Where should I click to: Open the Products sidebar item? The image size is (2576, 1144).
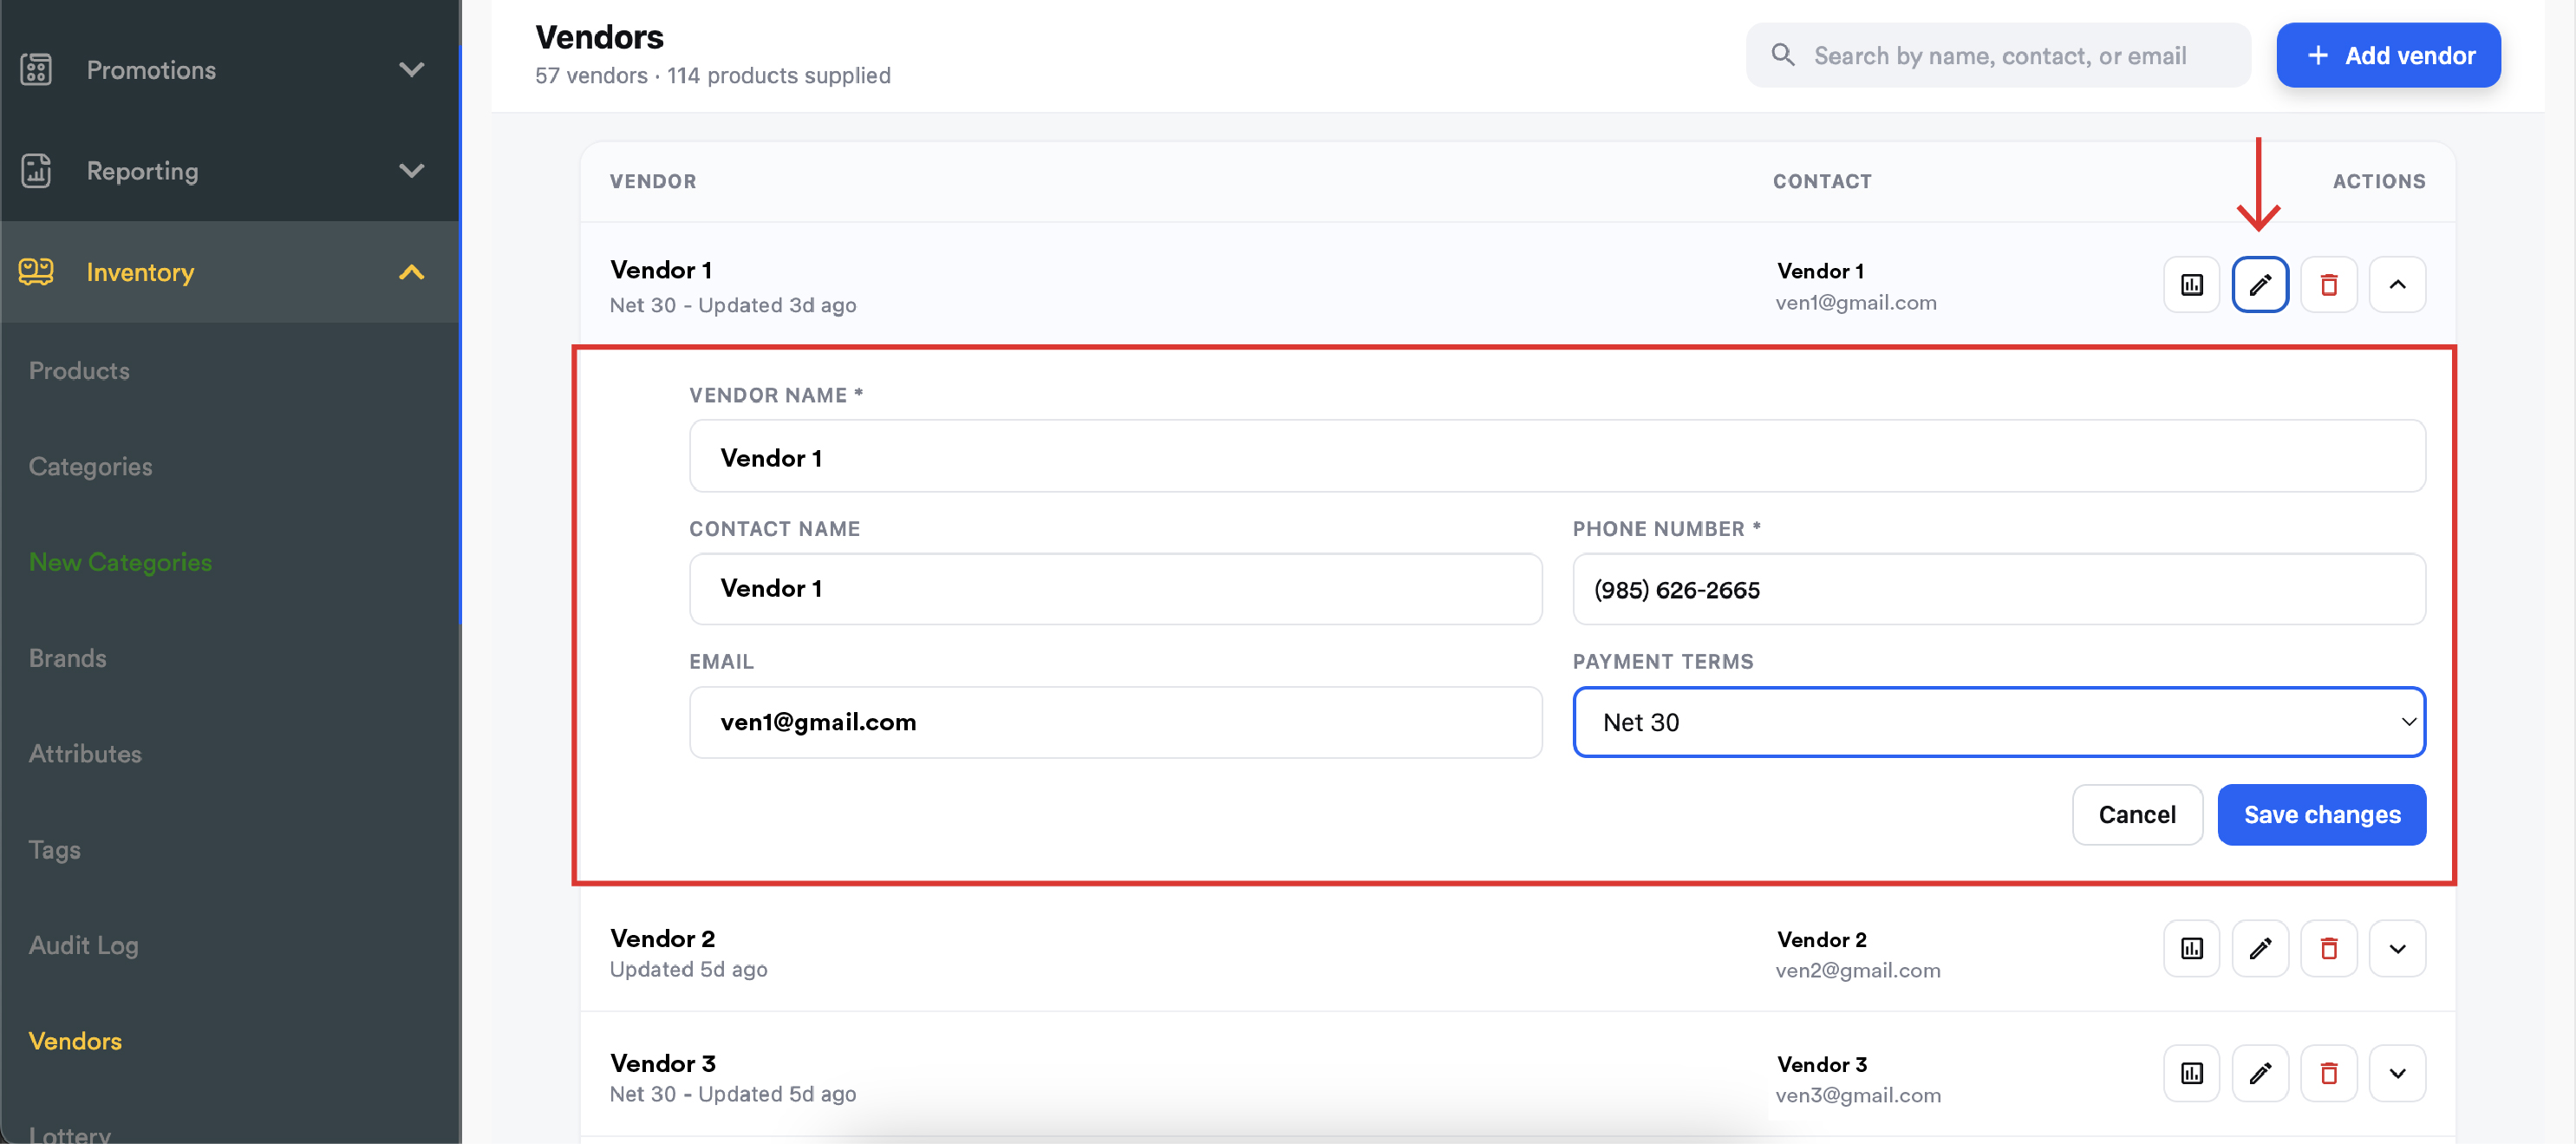(79, 371)
